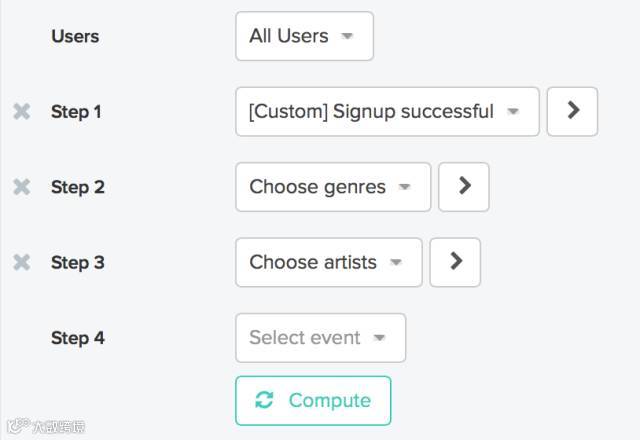Click the Users row label
The image size is (640, 440).
coord(75,36)
